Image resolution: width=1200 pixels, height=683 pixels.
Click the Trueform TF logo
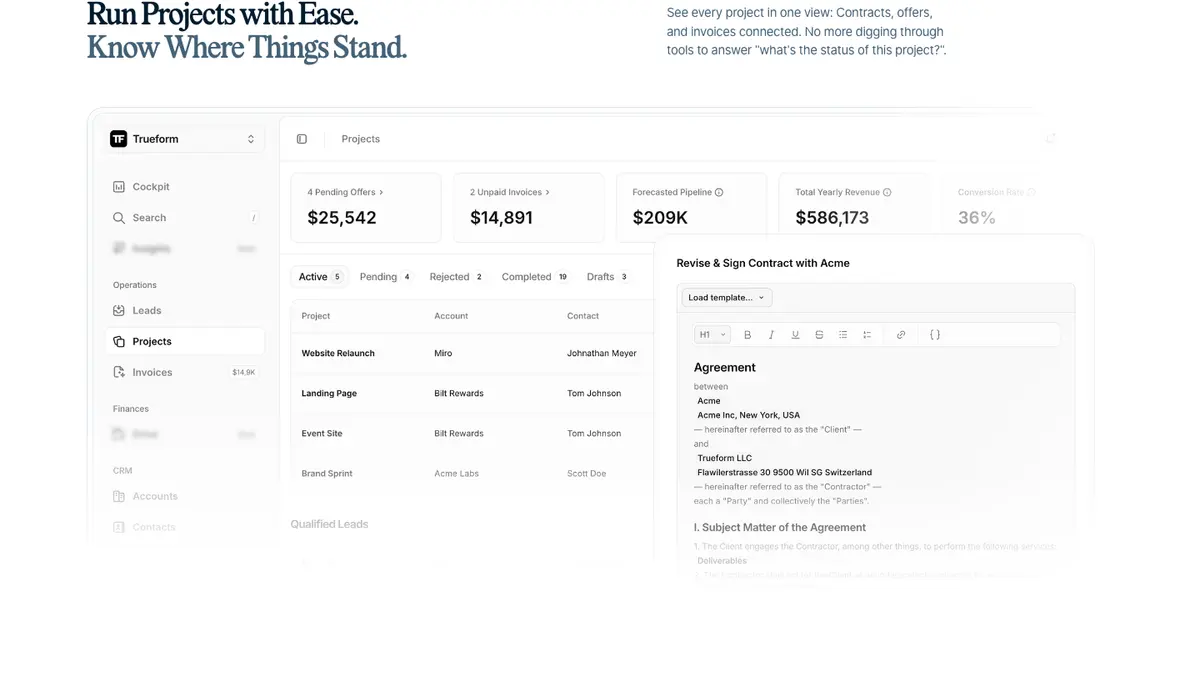click(x=118, y=139)
